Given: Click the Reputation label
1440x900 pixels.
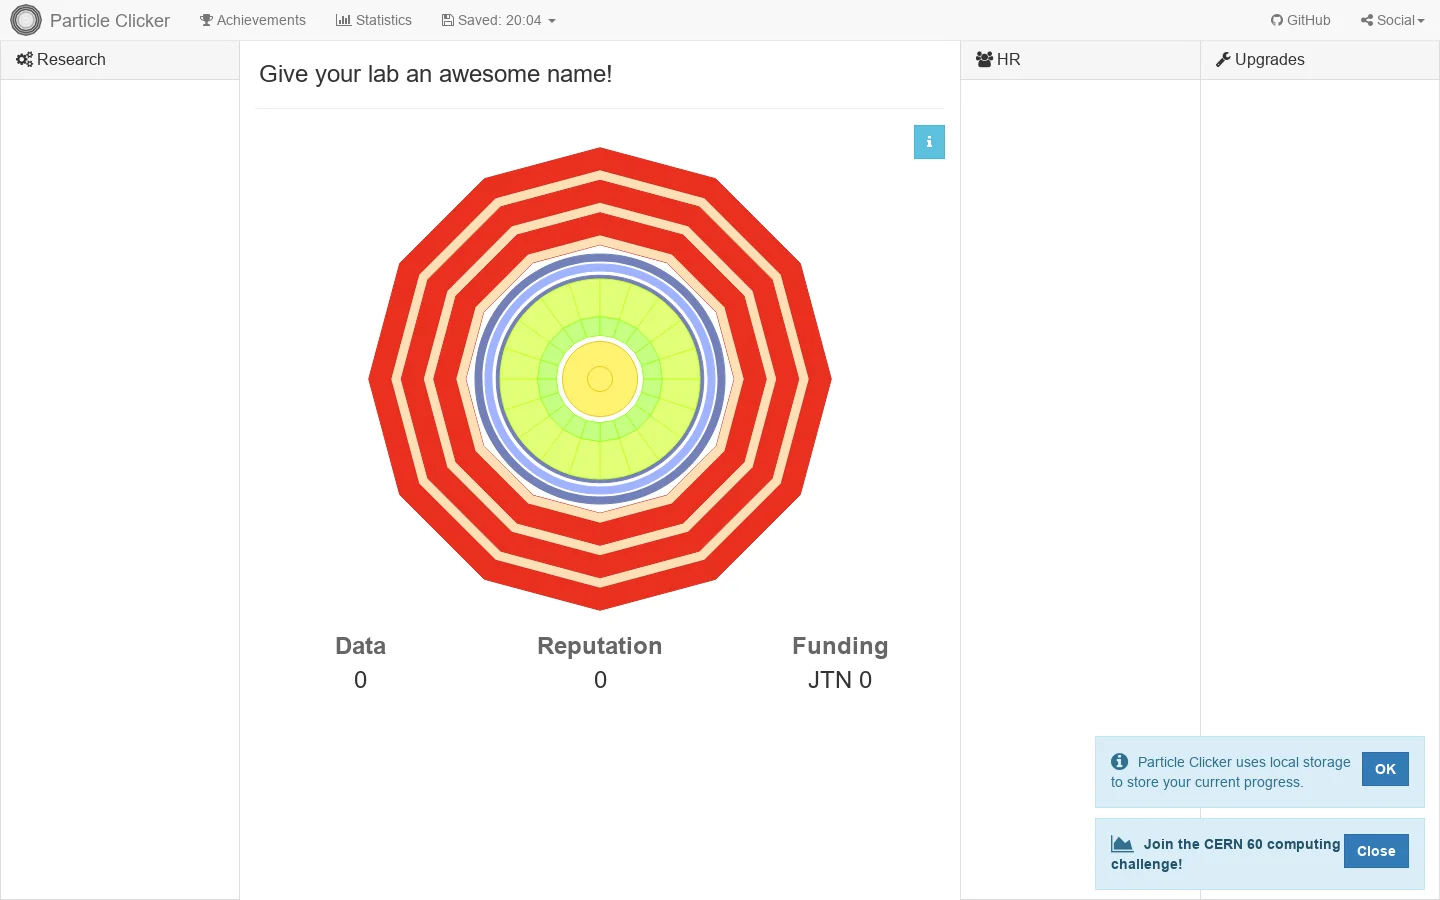Looking at the screenshot, I should [x=600, y=646].
